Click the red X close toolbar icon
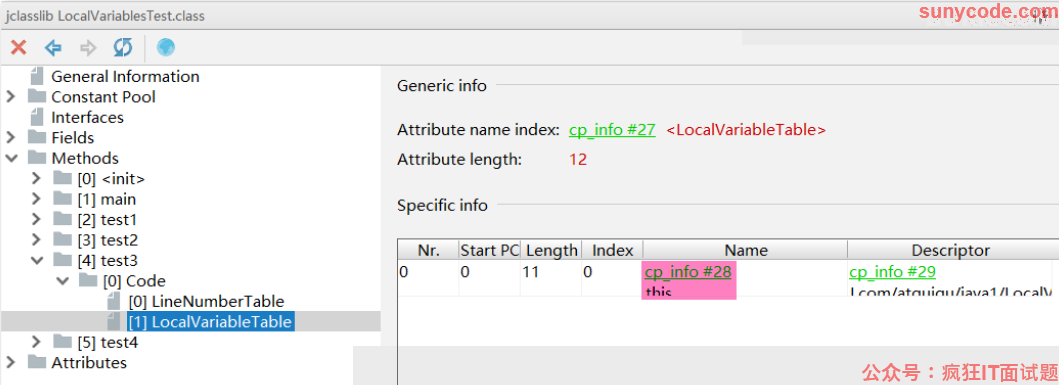The image size is (1059, 385). pos(19,47)
